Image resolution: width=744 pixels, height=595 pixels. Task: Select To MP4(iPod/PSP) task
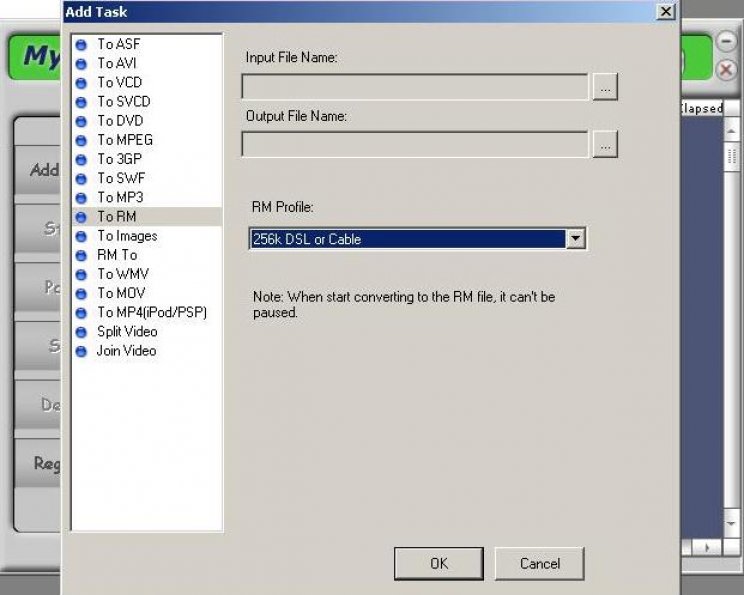[x=152, y=312]
